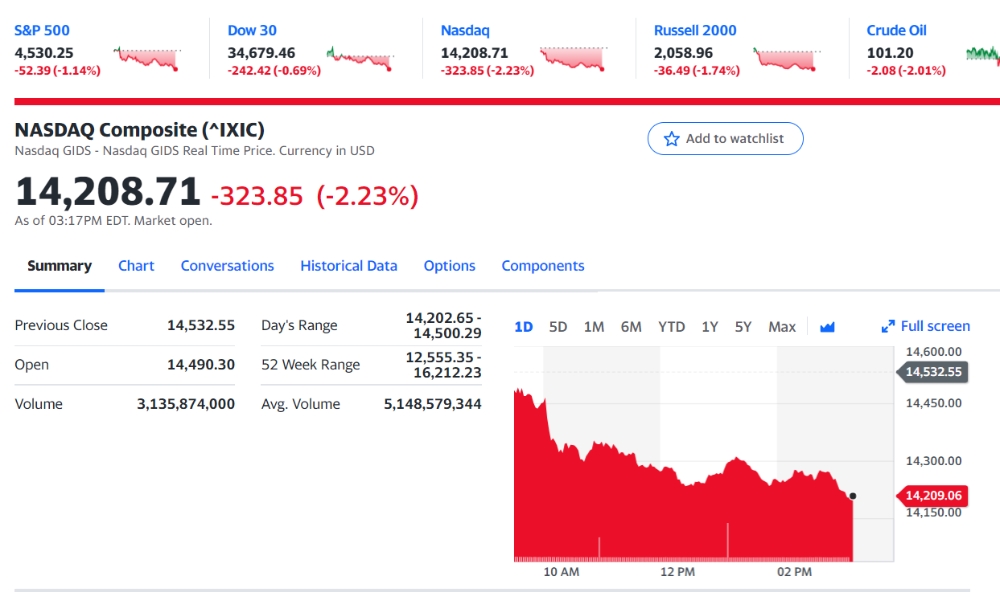Image resolution: width=1000 pixels, height=592 pixels.
Task: Select the 1D chart range
Action: [x=524, y=327]
